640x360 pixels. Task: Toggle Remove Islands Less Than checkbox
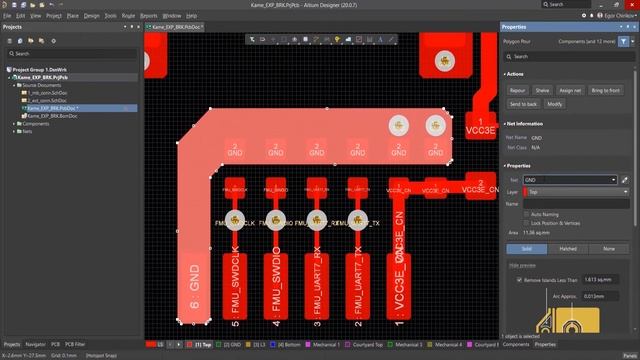click(519, 280)
